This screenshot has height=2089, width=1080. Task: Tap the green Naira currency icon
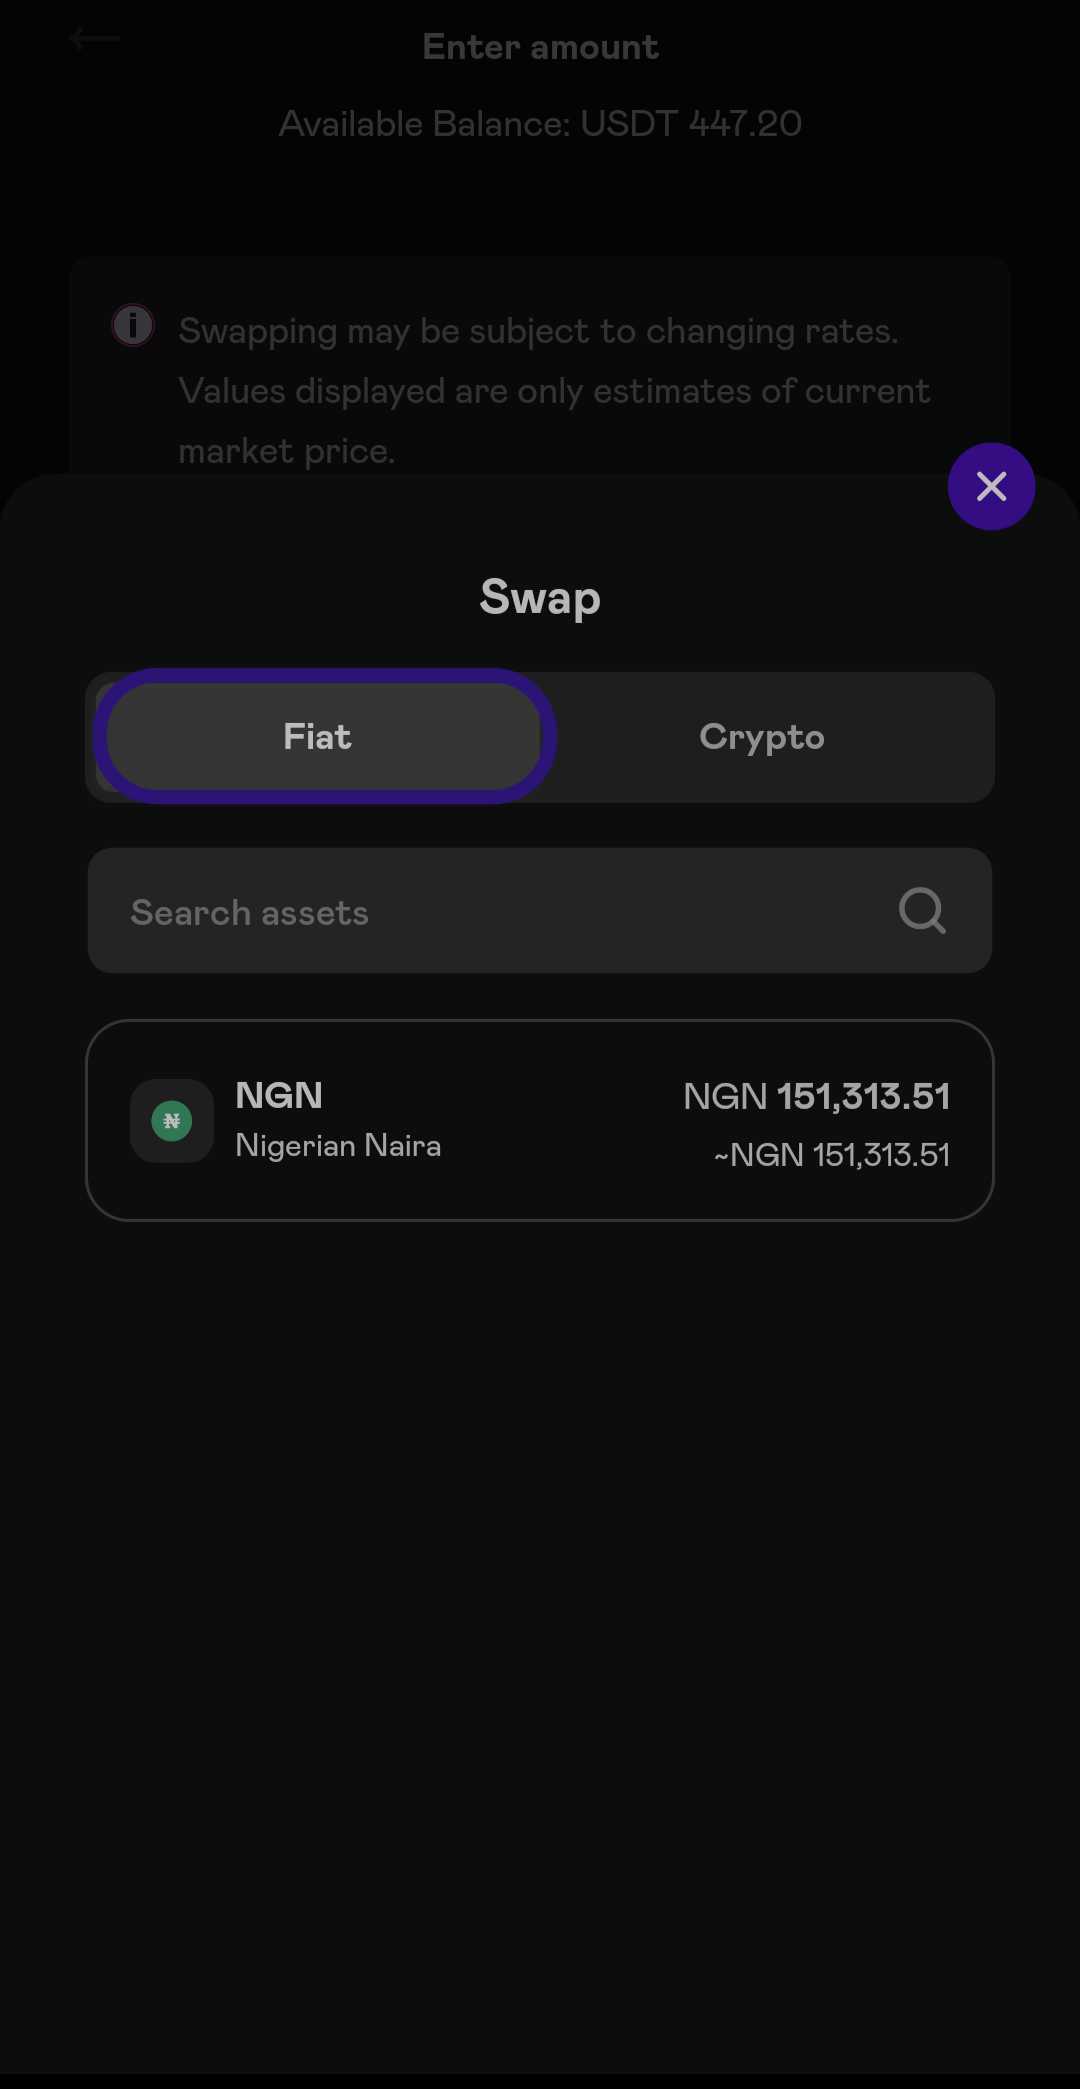tap(172, 1121)
